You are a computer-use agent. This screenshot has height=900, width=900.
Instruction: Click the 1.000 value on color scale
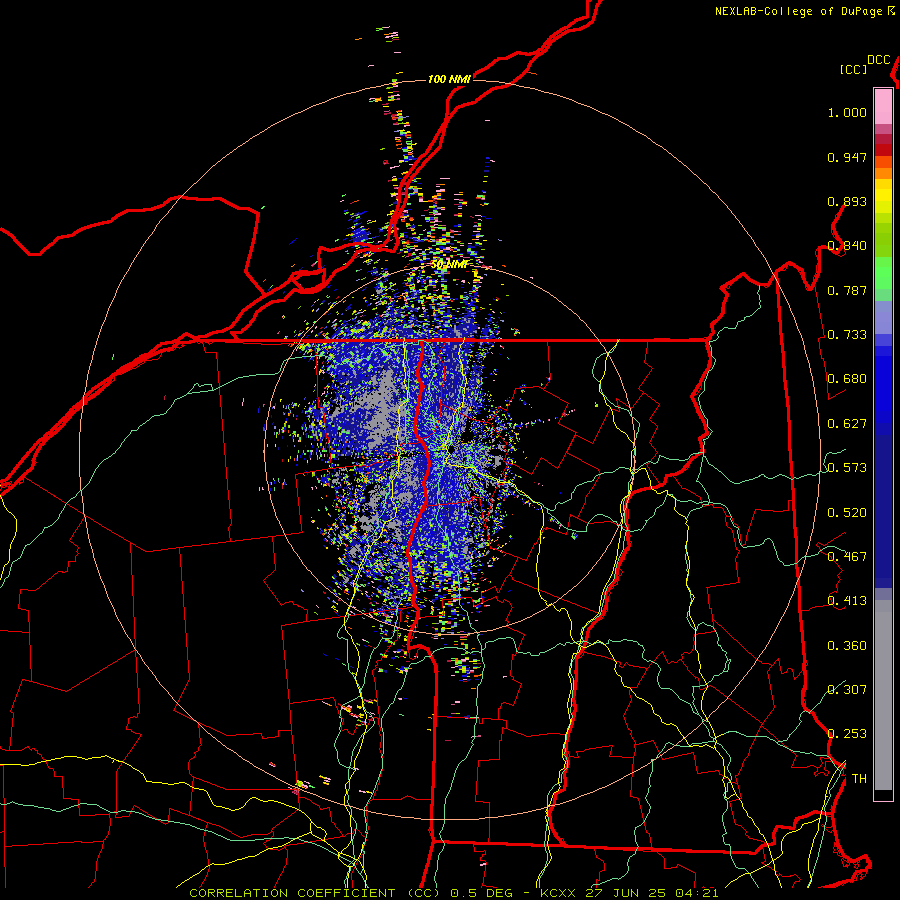(847, 112)
